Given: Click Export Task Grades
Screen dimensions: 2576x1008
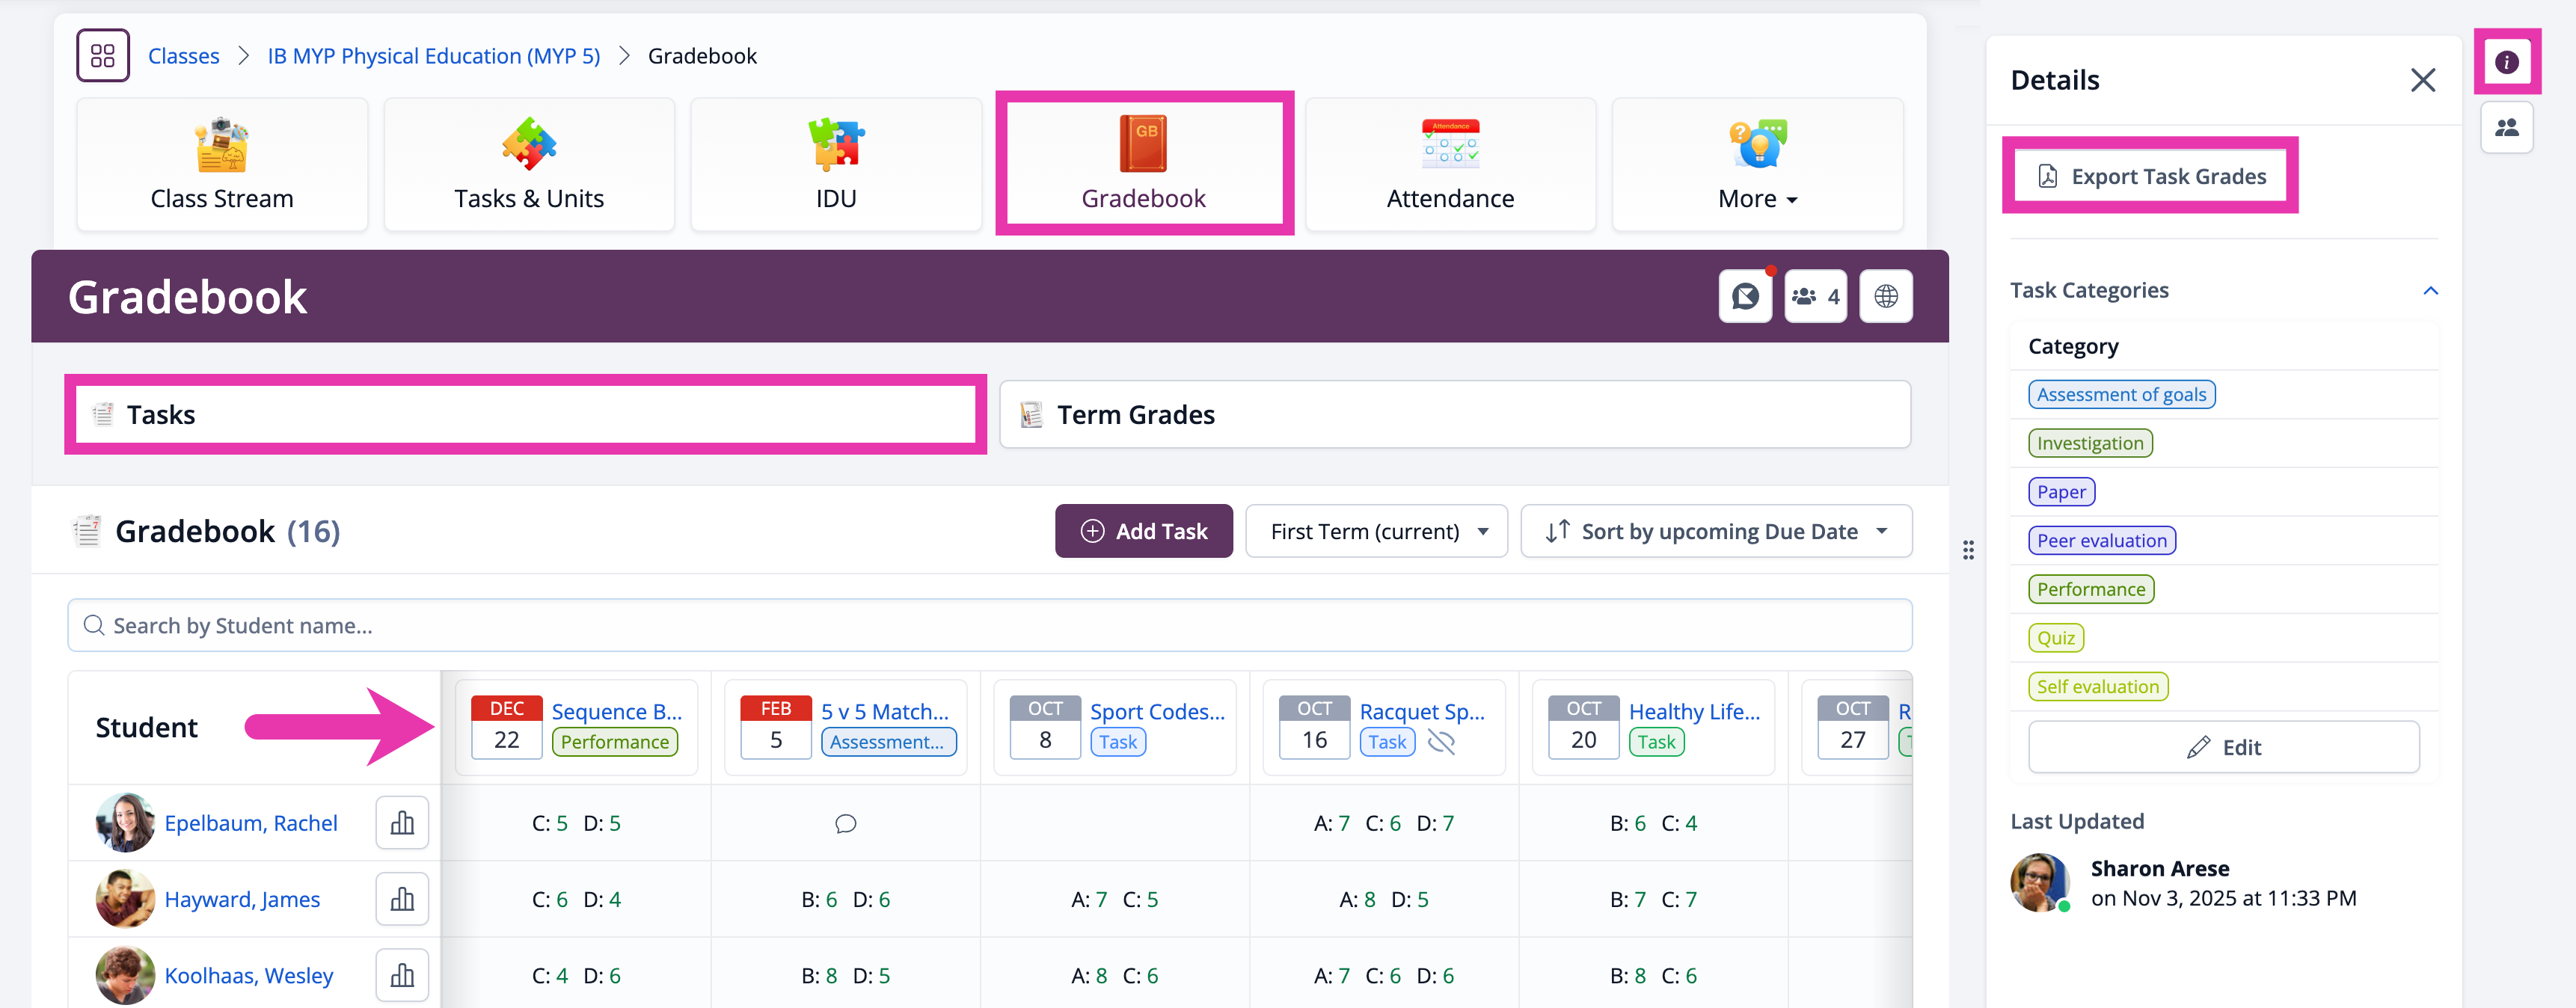Looking at the screenshot, I should pyautogui.click(x=2150, y=176).
